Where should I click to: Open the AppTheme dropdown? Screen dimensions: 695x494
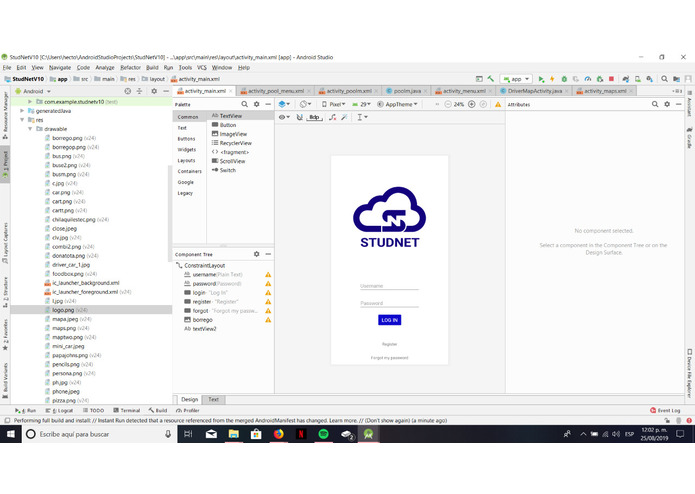point(398,104)
